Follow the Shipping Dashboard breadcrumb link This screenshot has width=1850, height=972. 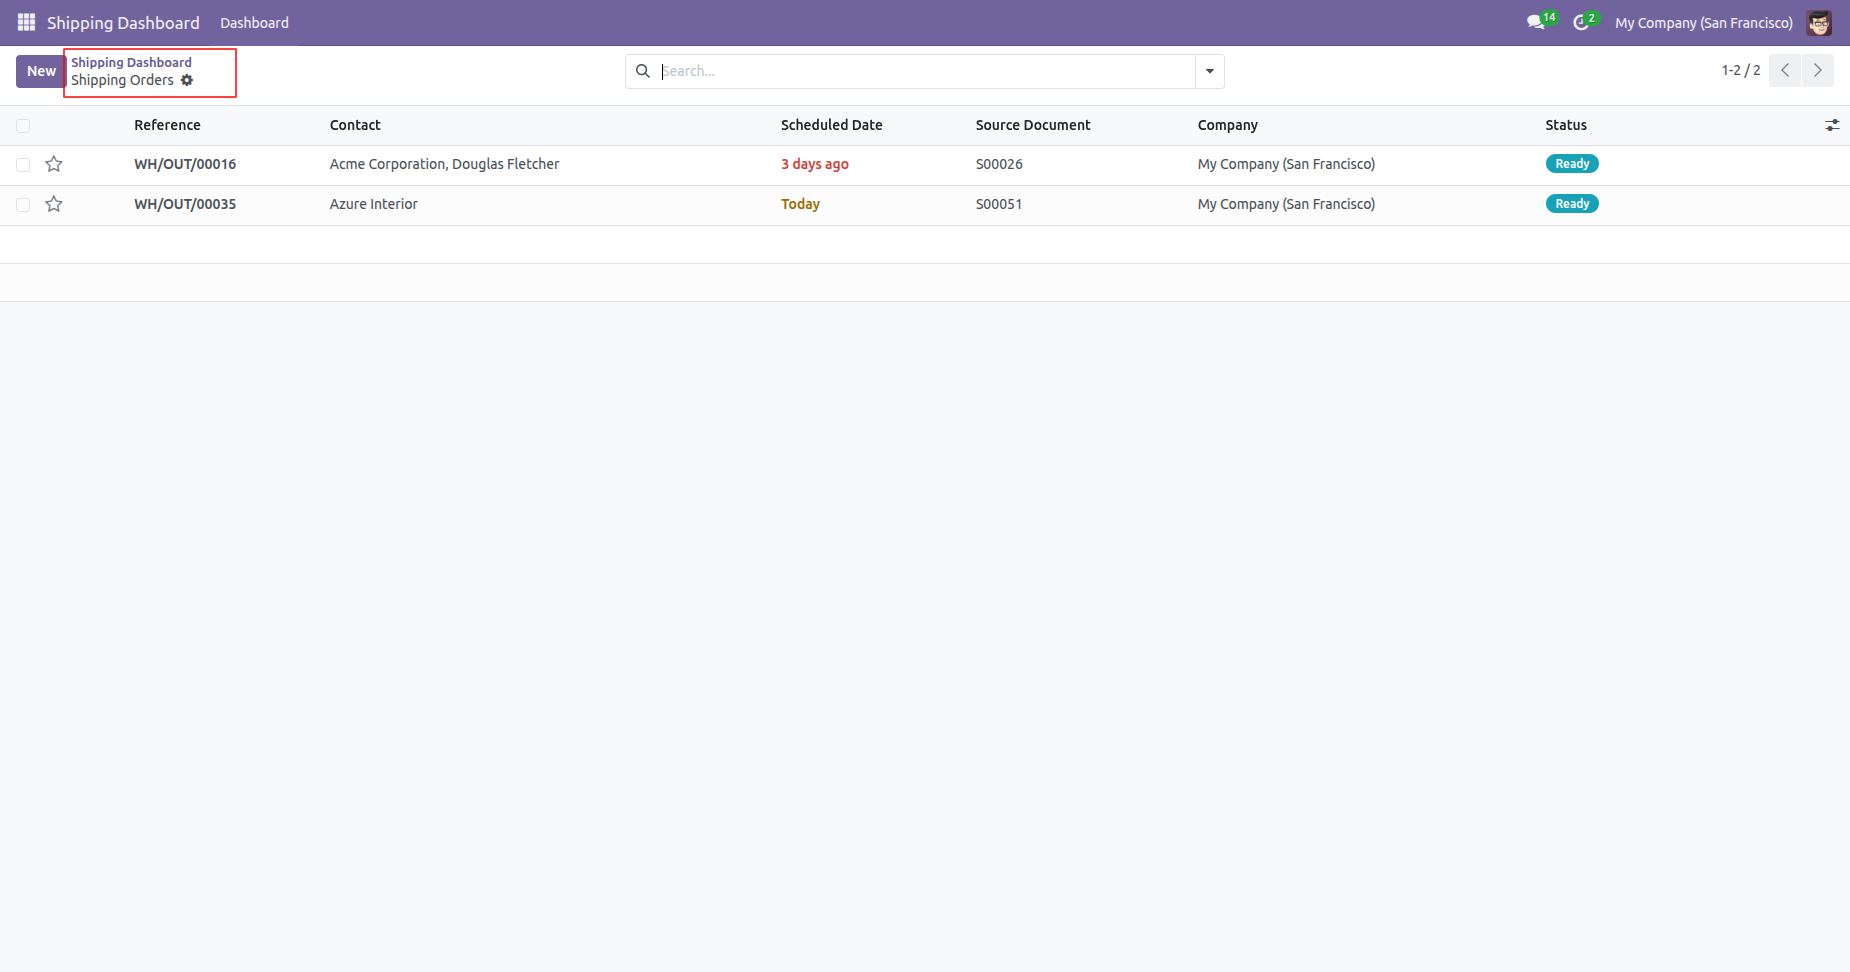tap(131, 62)
